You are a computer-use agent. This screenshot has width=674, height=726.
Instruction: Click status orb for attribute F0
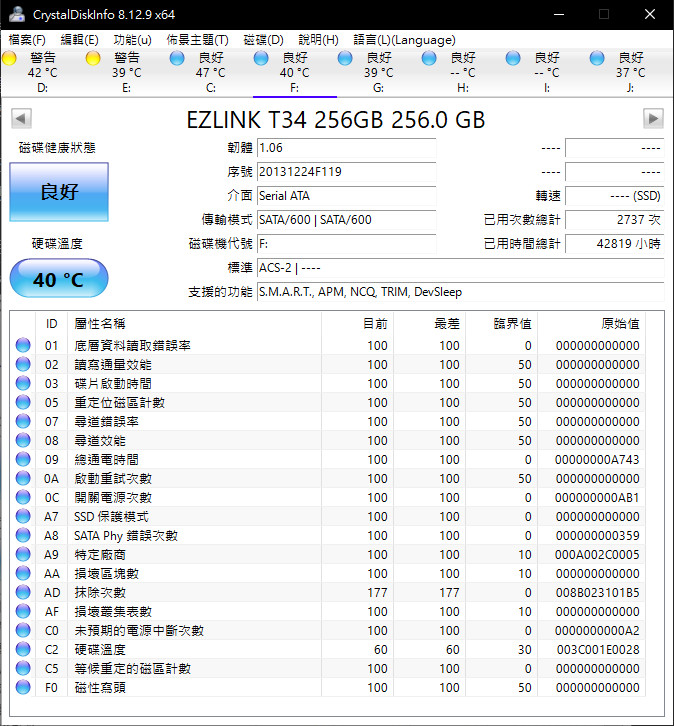(23, 687)
